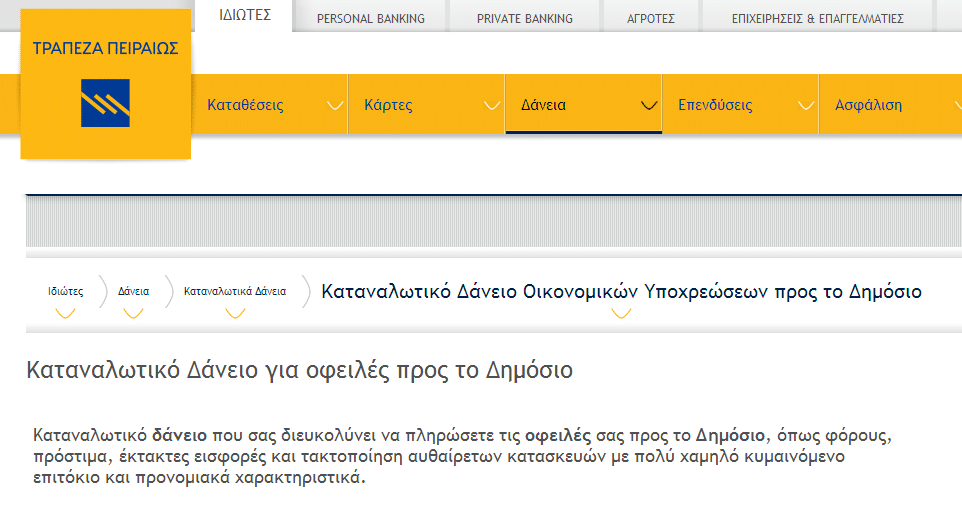Open the PRIVATE BANKING tab
962x513 pixels.
pos(525,19)
